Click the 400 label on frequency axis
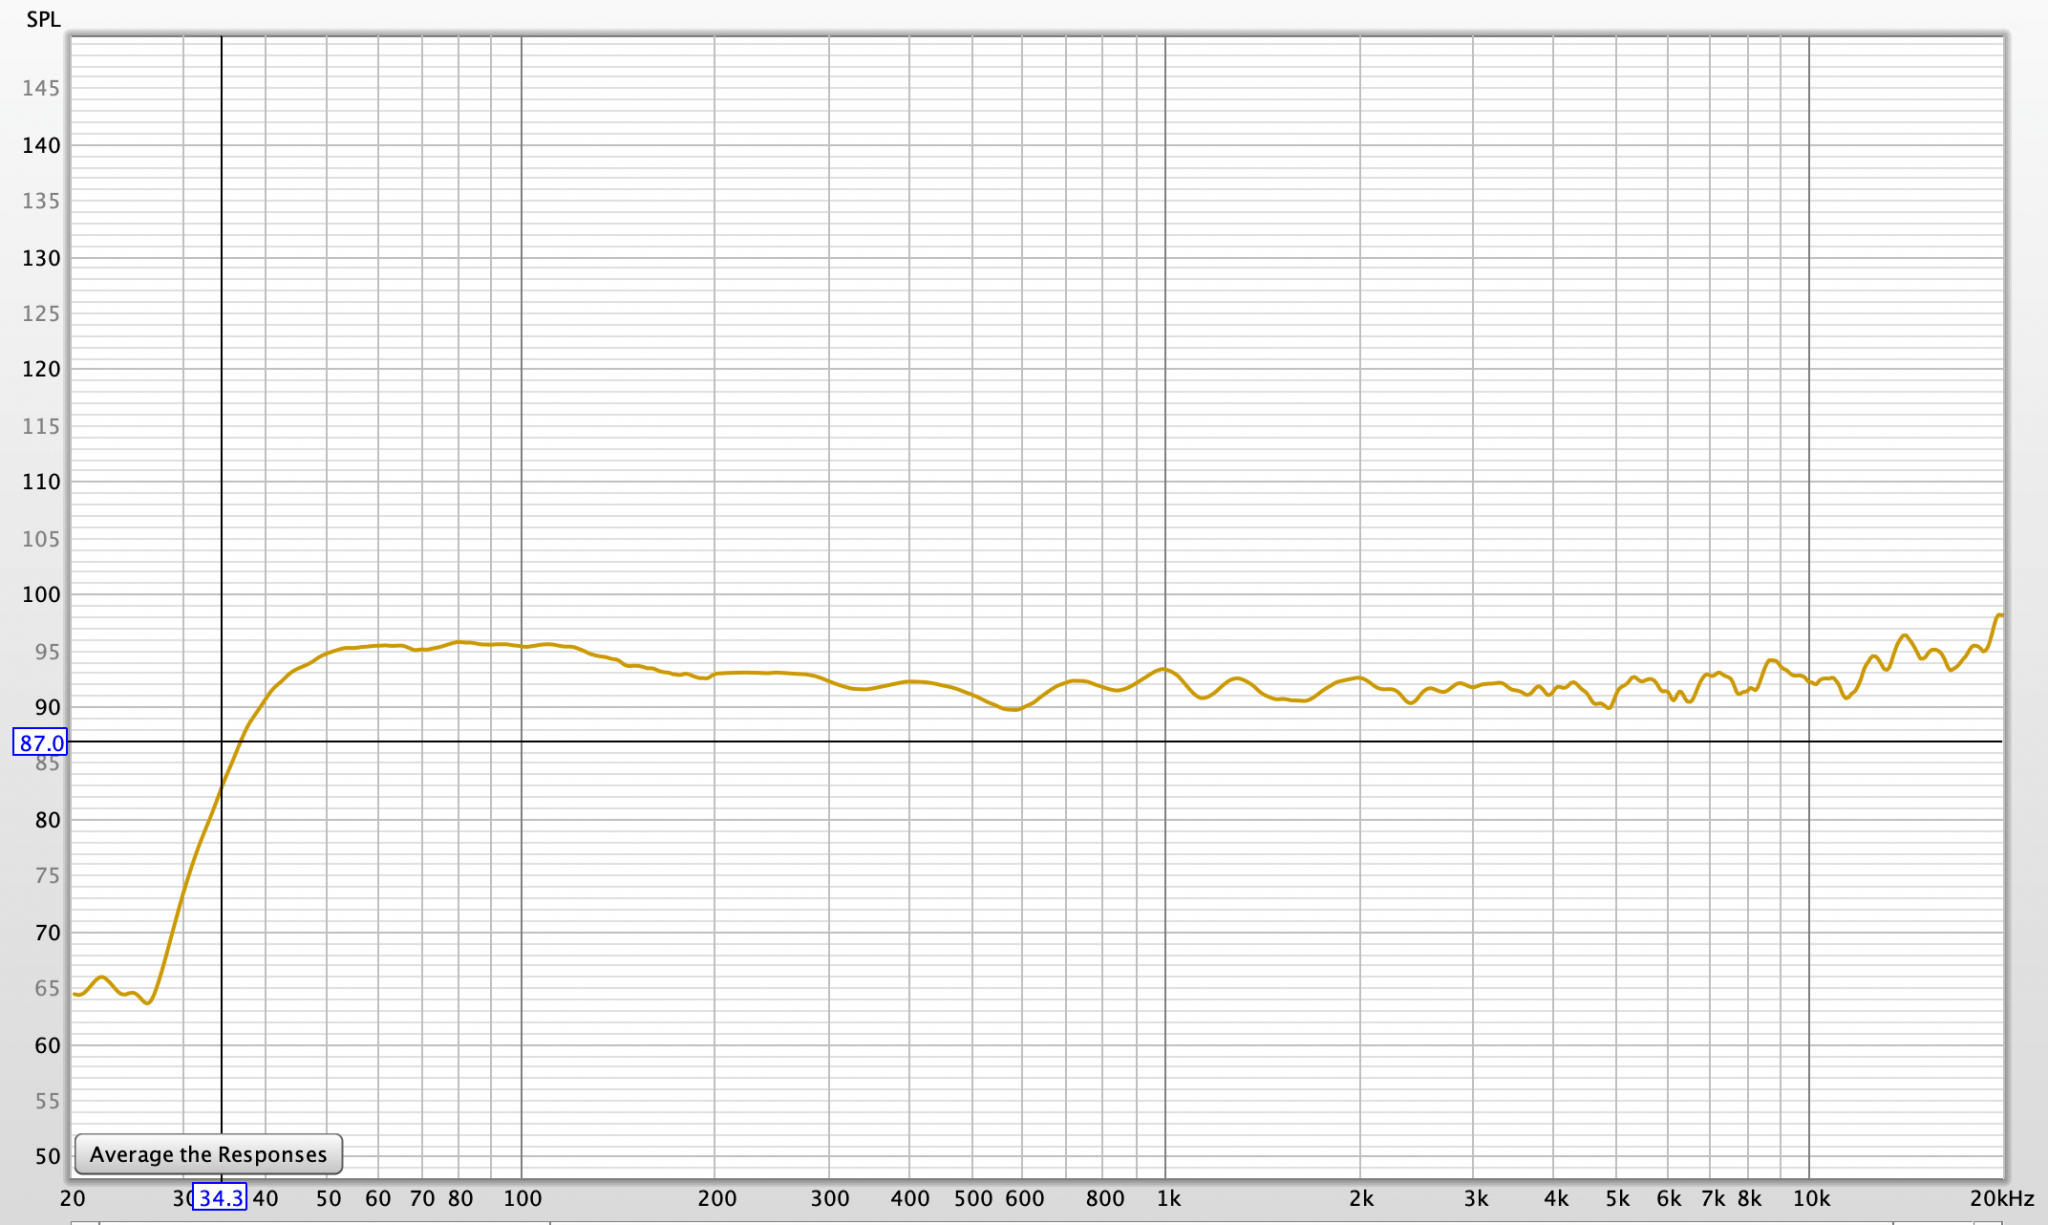Image resolution: width=2048 pixels, height=1225 pixels. 910,1198
